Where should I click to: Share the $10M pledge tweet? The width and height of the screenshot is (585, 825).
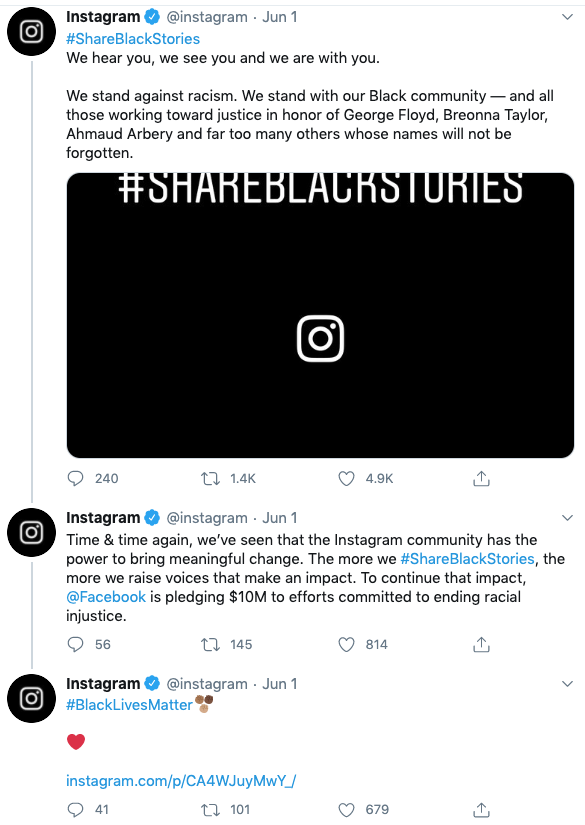point(481,644)
